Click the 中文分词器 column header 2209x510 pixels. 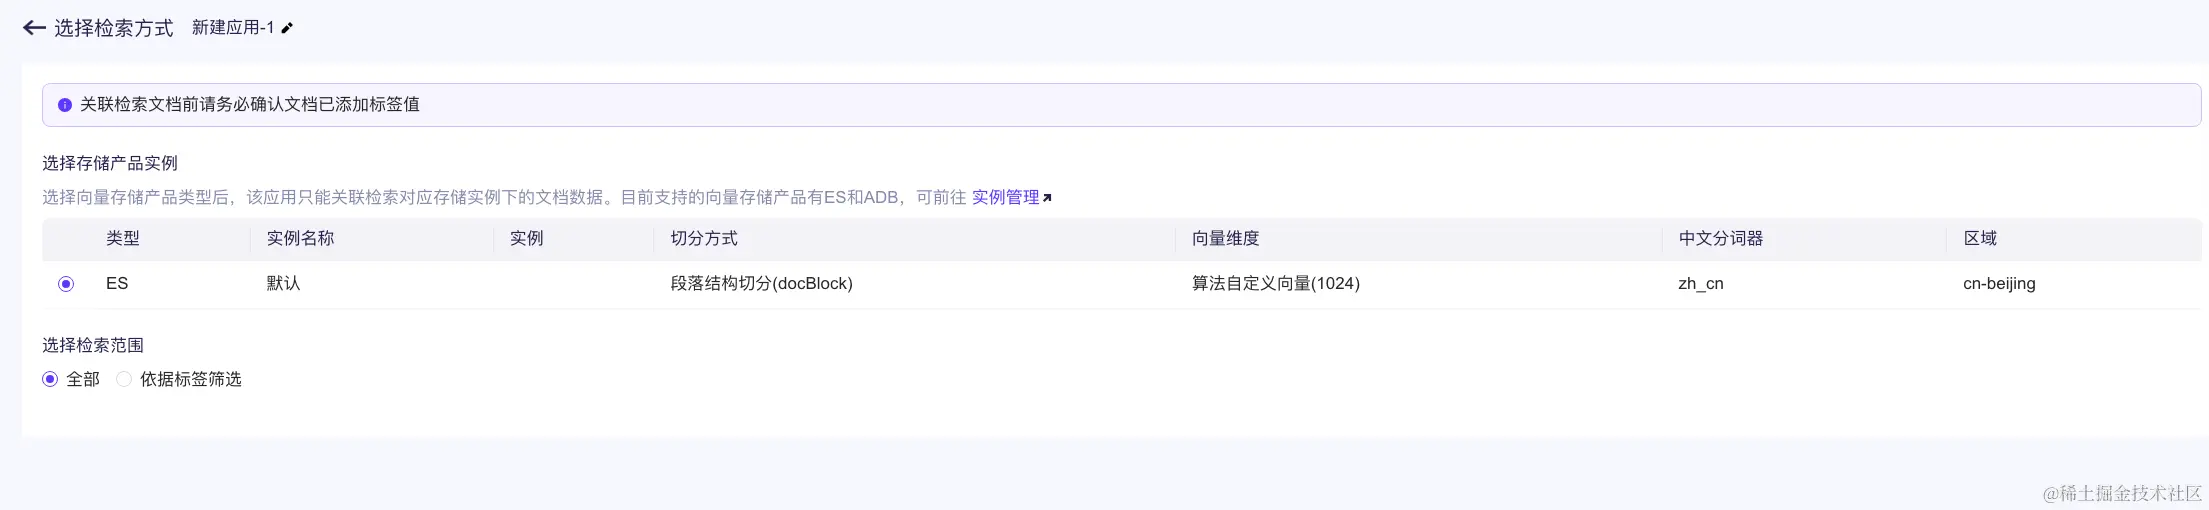(1721, 238)
